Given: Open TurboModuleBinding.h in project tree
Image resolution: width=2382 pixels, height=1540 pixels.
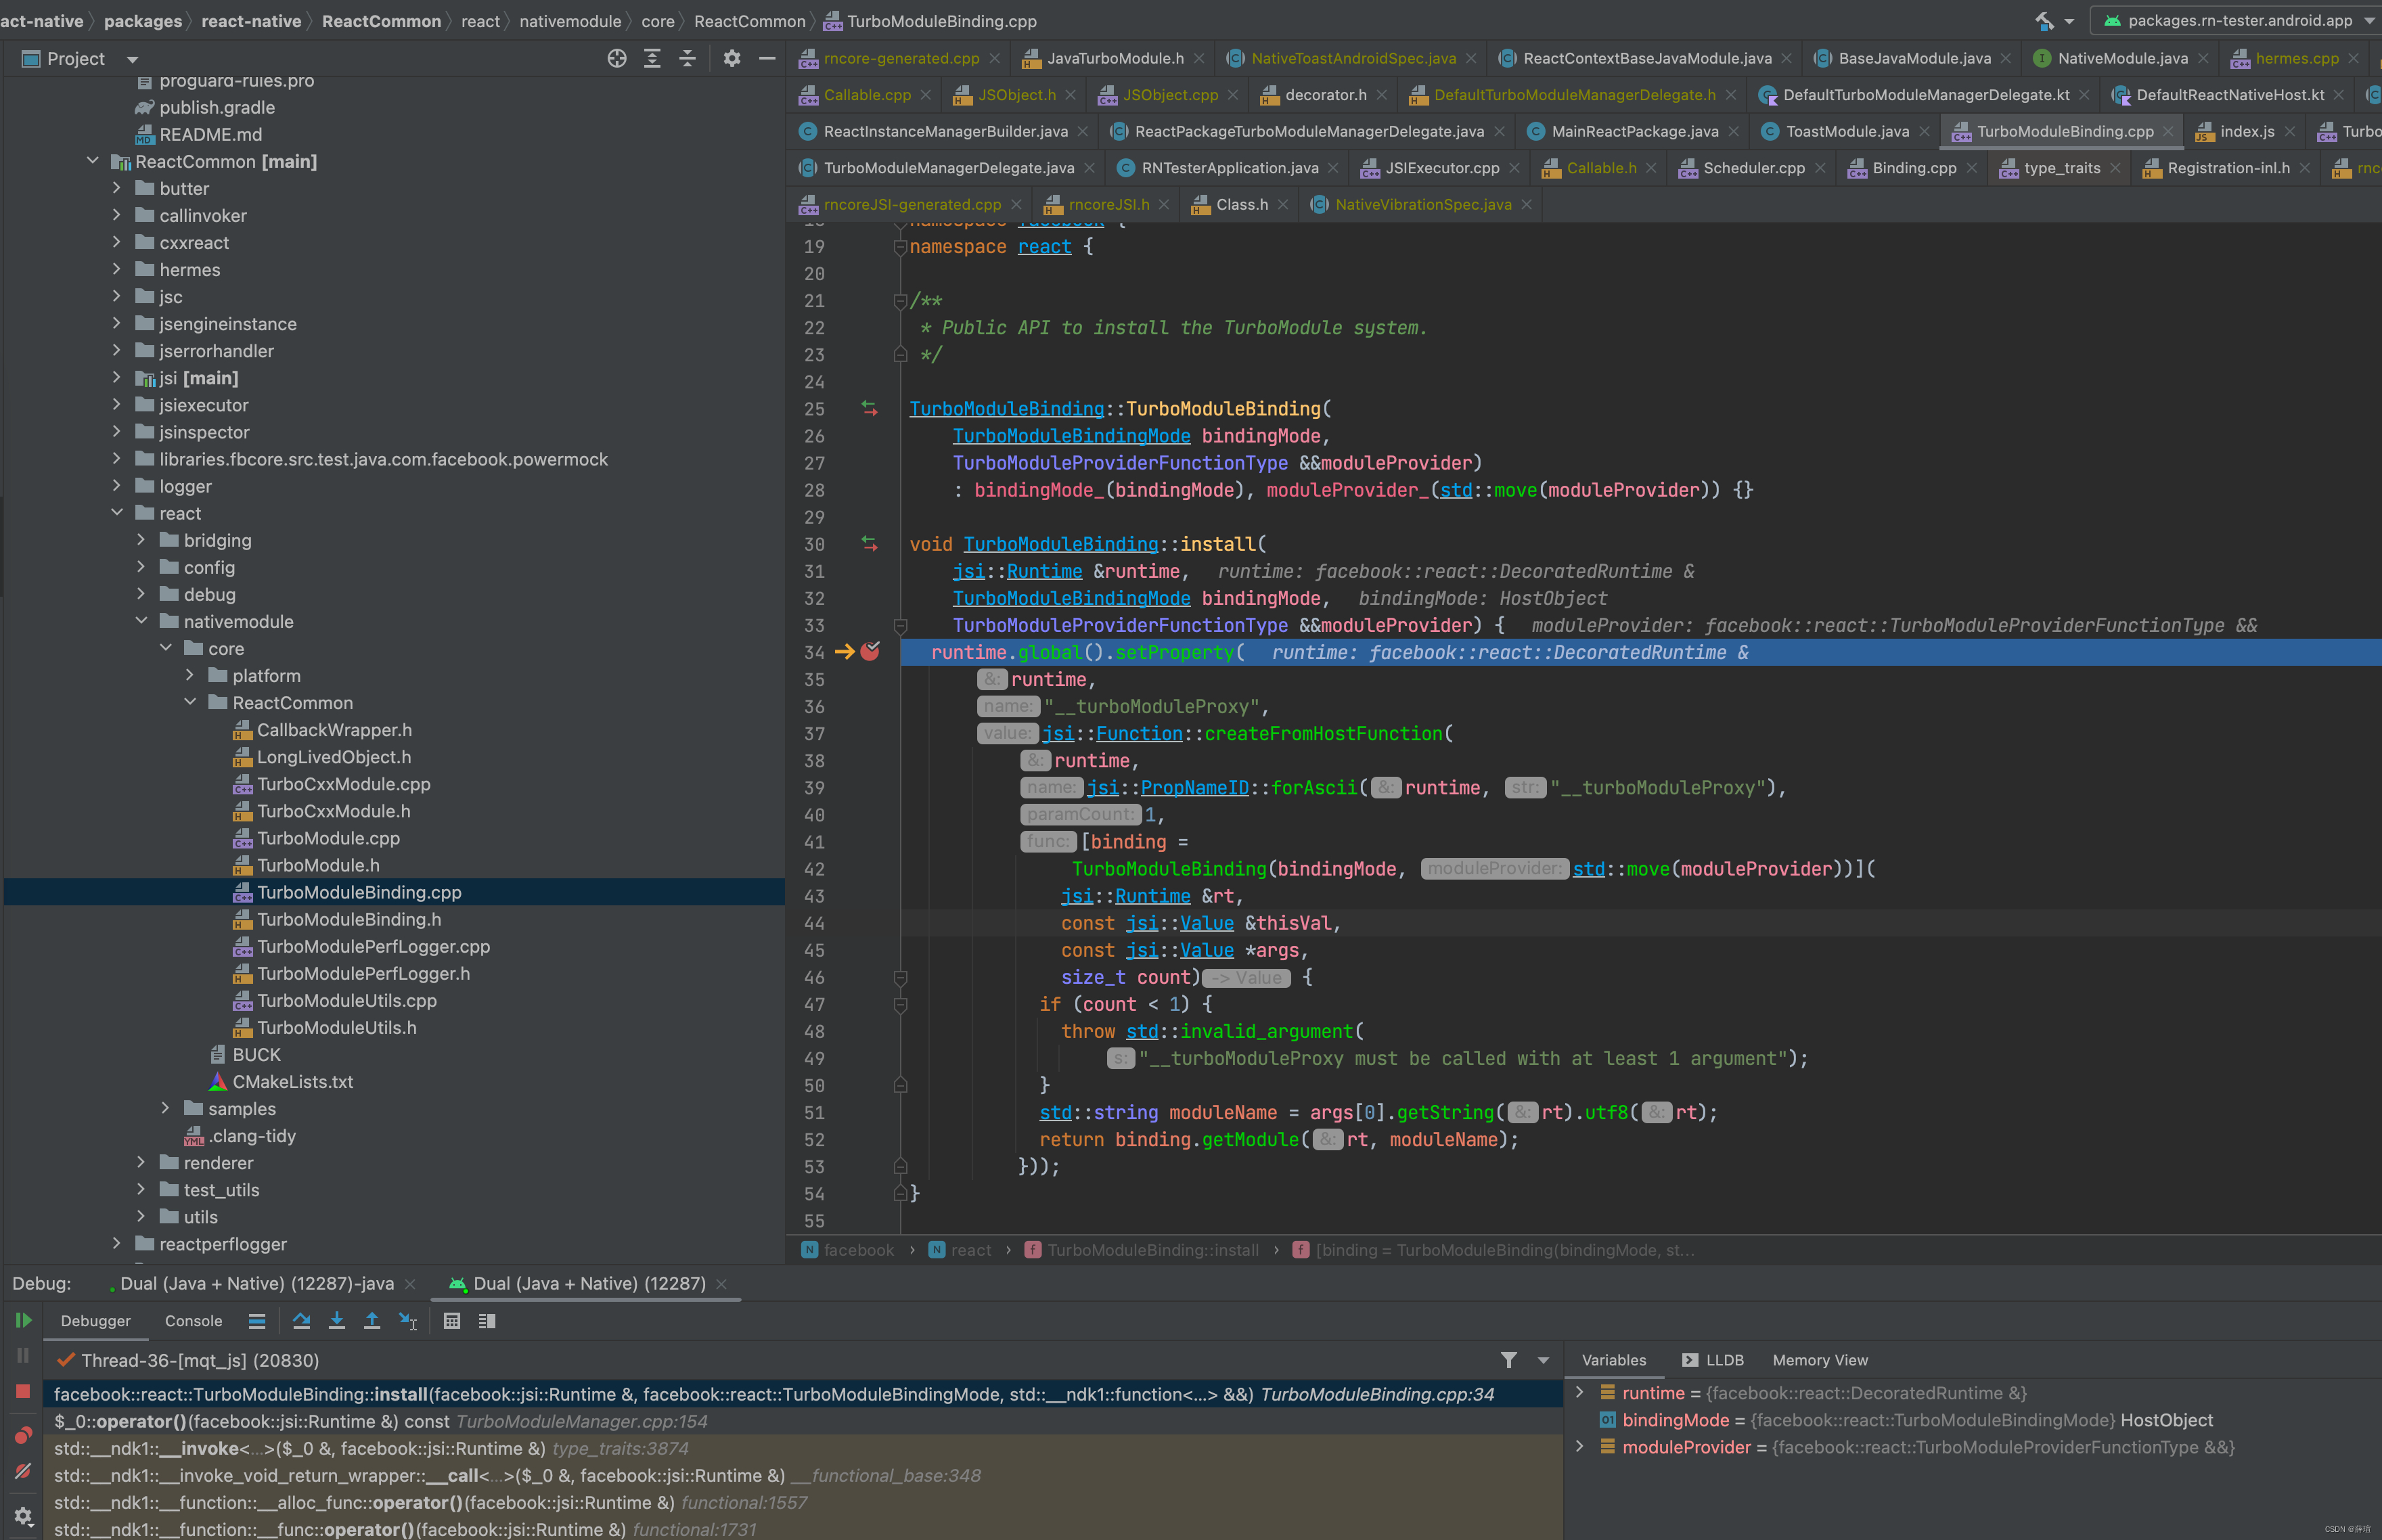Looking at the screenshot, I should click(x=349, y=919).
